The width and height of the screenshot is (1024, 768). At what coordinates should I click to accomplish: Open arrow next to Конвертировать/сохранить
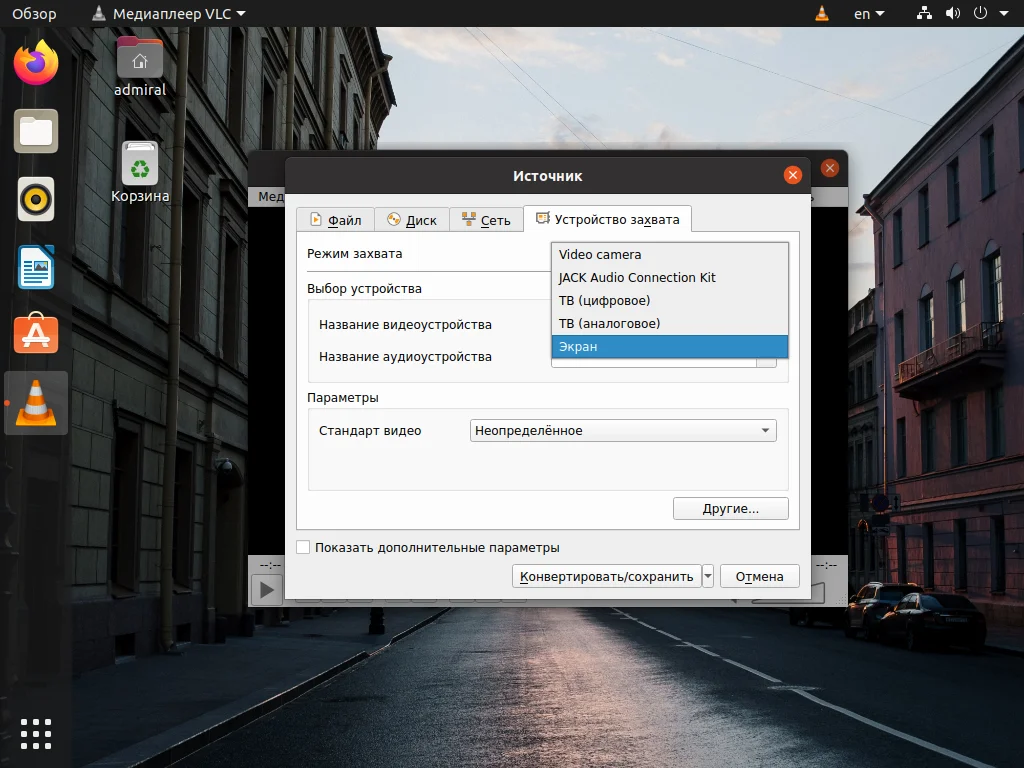pyautogui.click(x=708, y=576)
